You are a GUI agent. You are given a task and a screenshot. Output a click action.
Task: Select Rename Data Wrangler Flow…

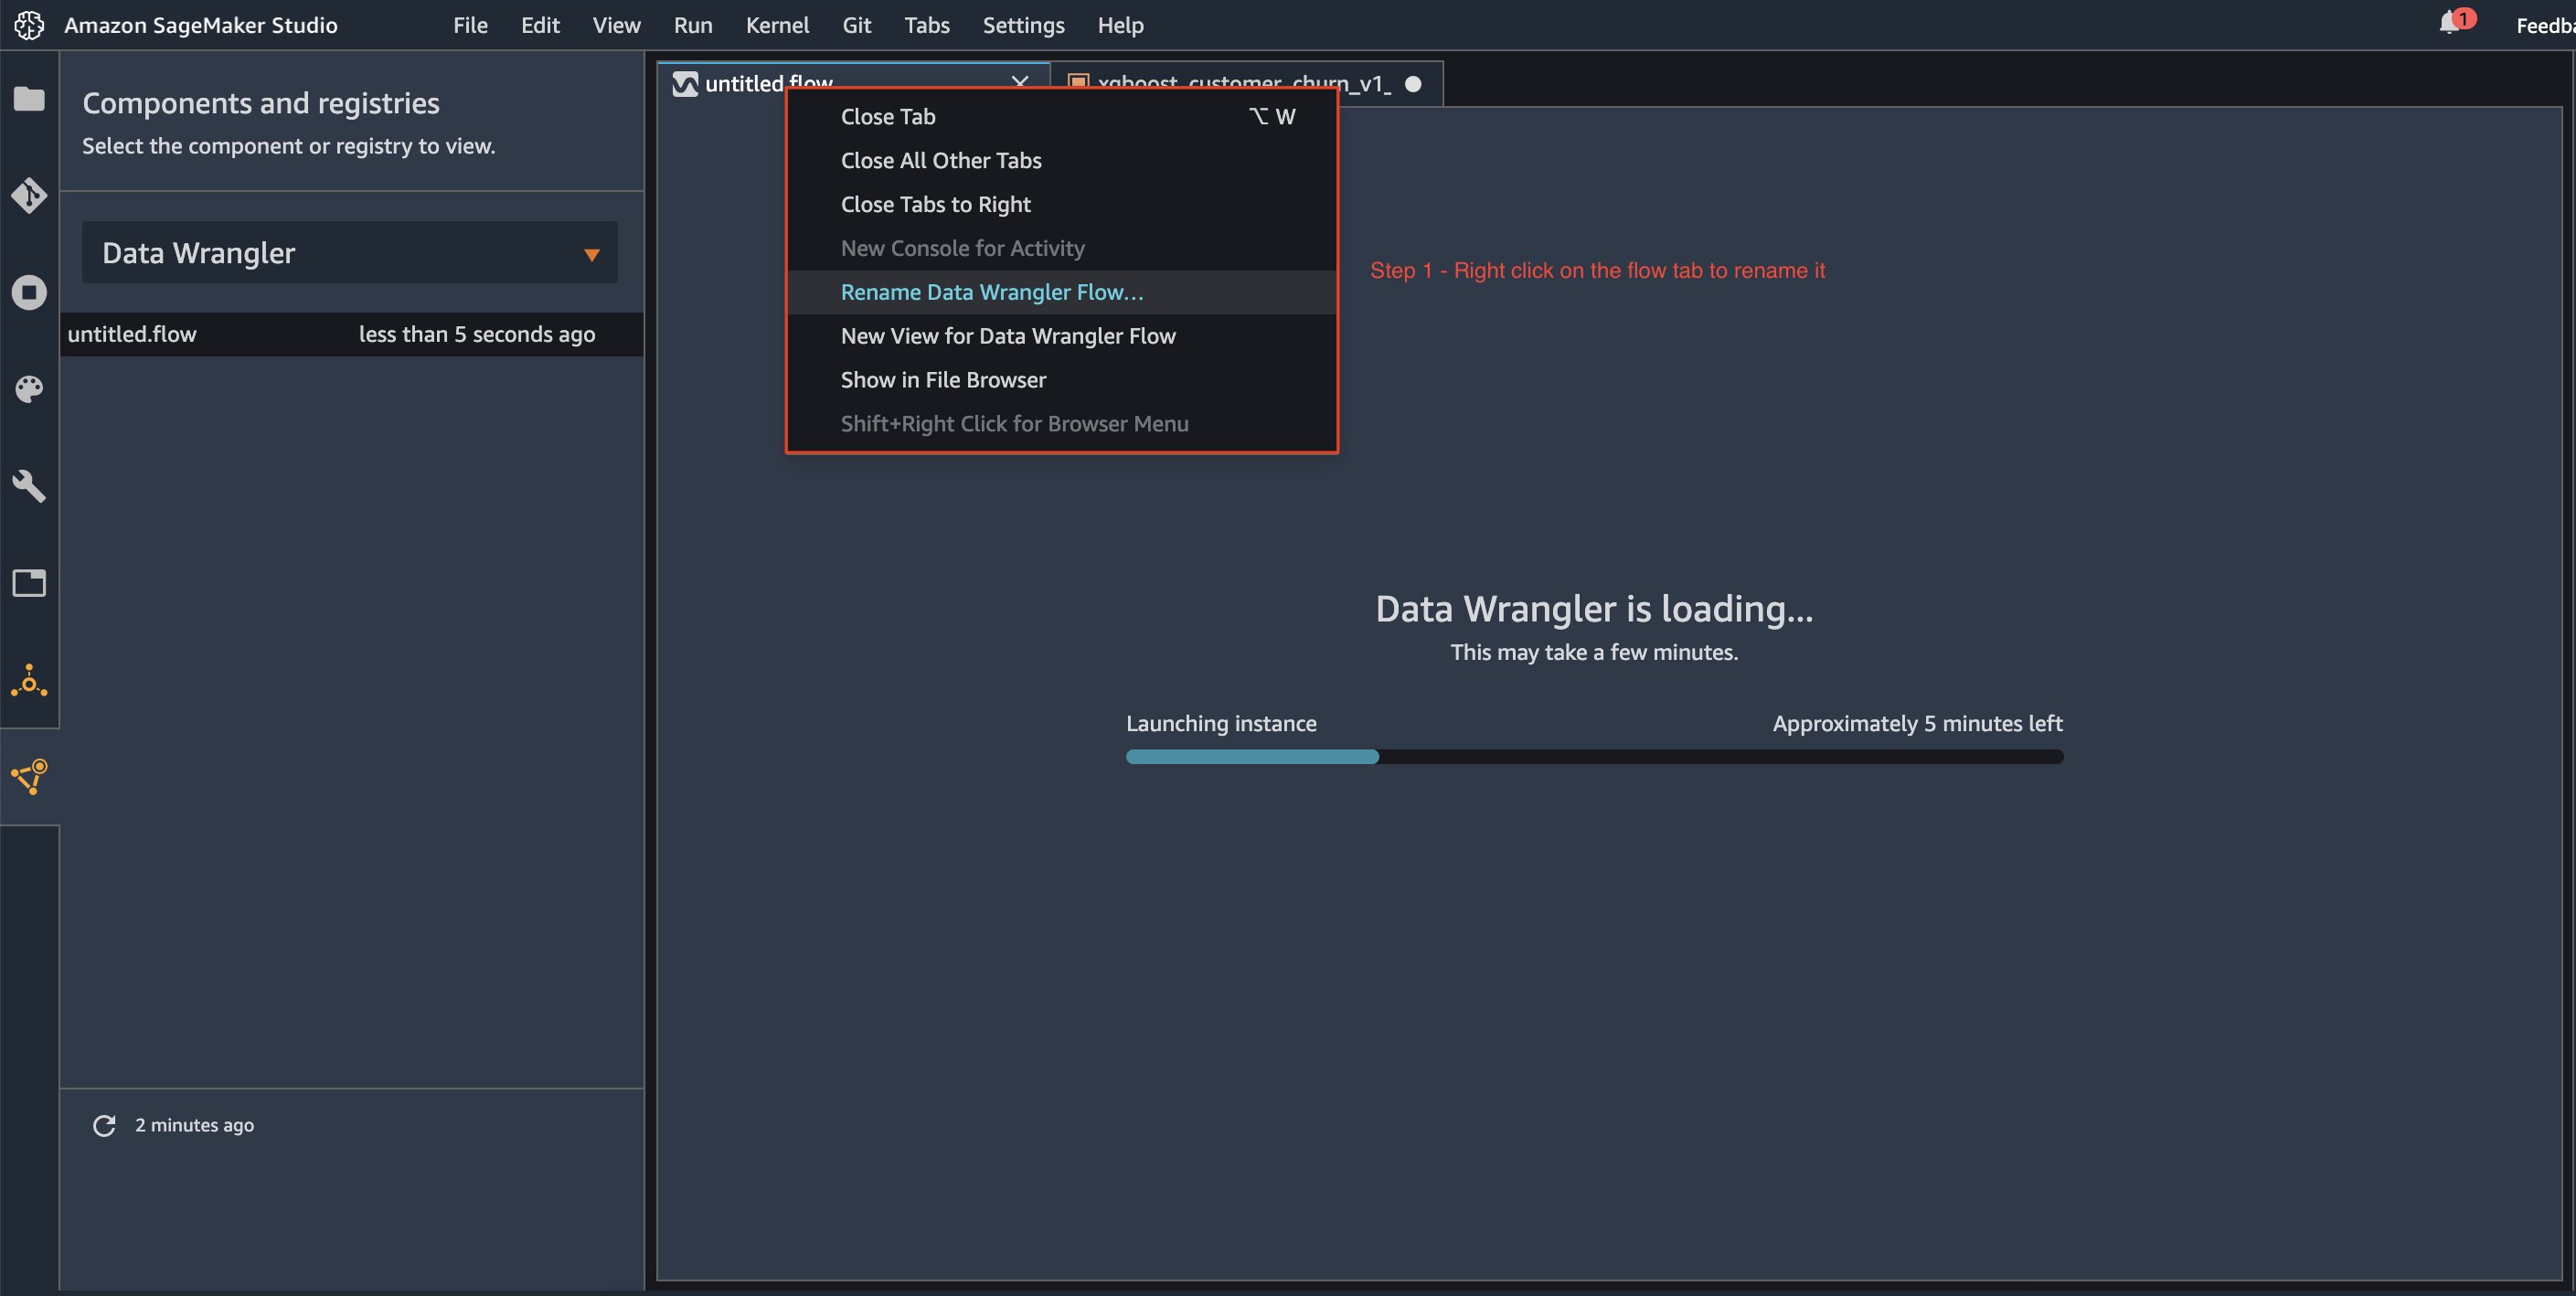point(1062,292)
